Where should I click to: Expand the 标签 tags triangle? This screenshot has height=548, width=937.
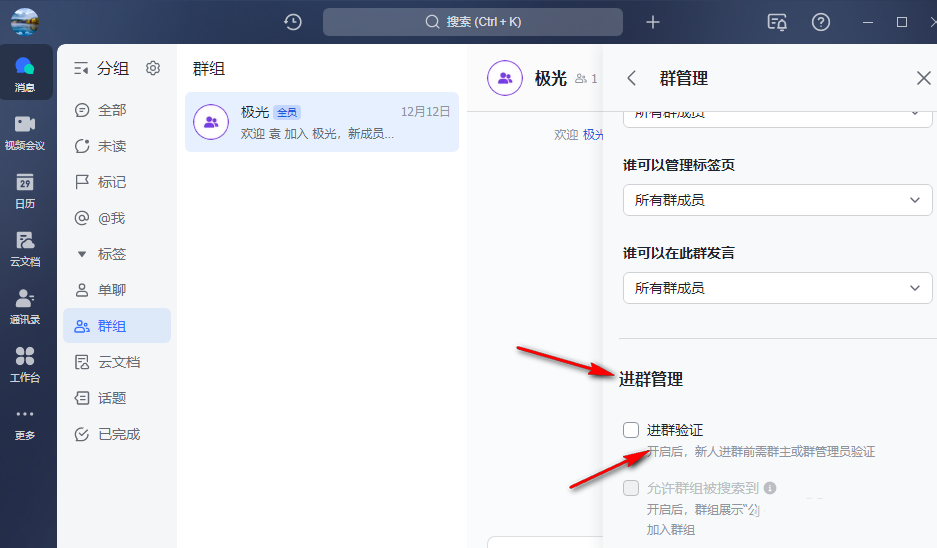(x=82, y=254)
